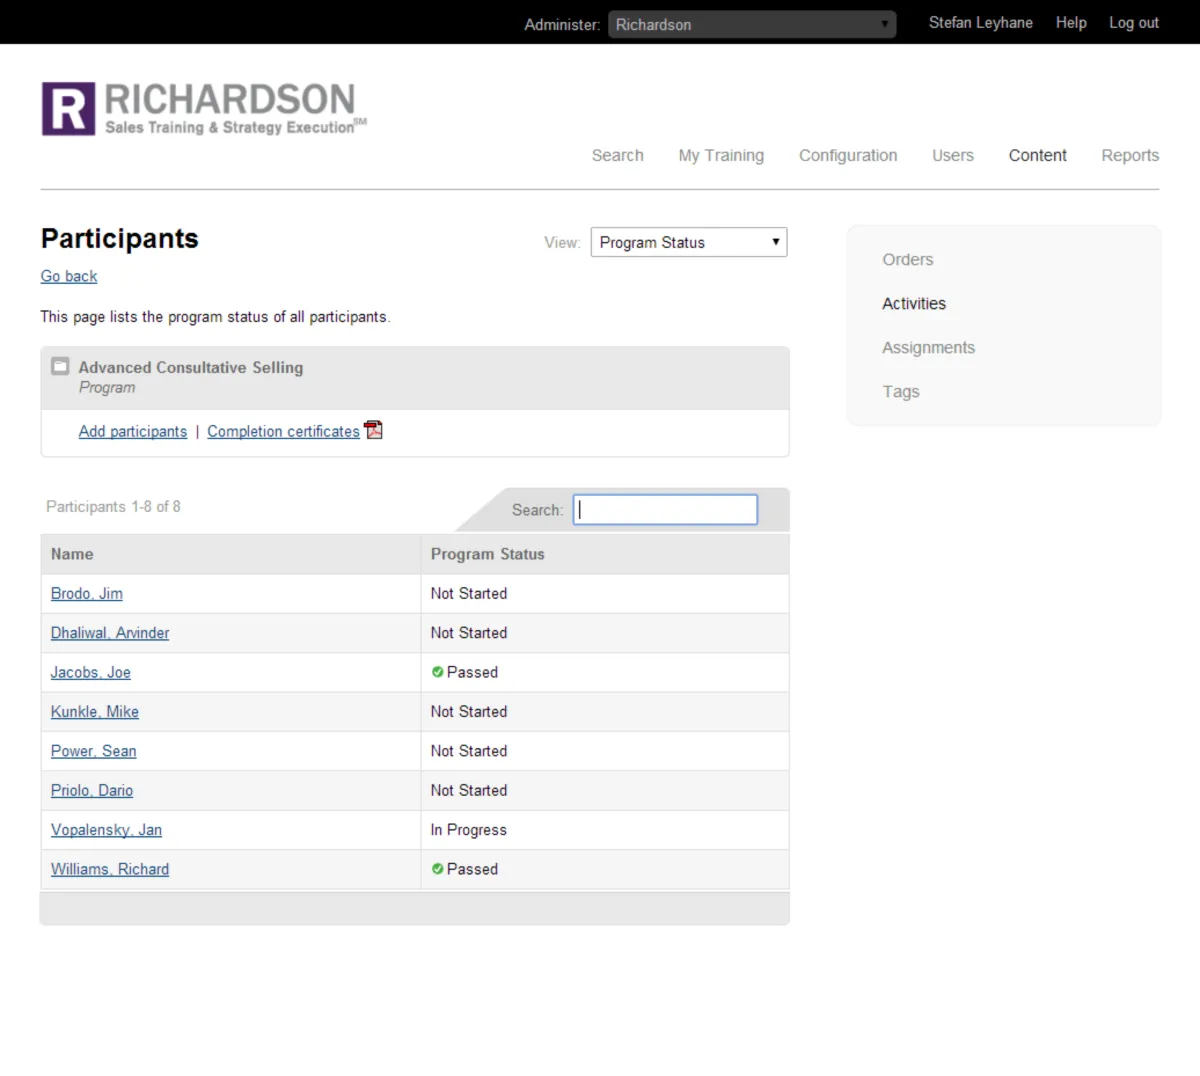Open participant Kunkle, Mike

(95, 711)
